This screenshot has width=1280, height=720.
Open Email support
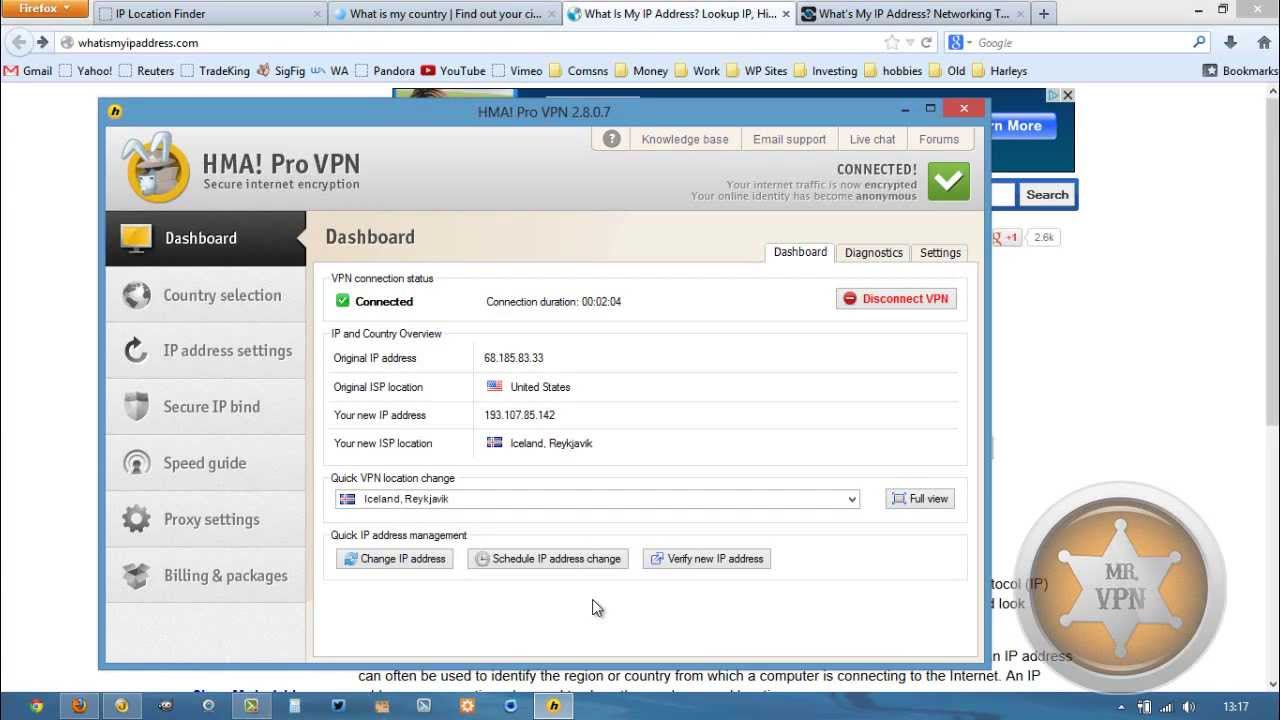pyautogui.click(x=789, y=139)
